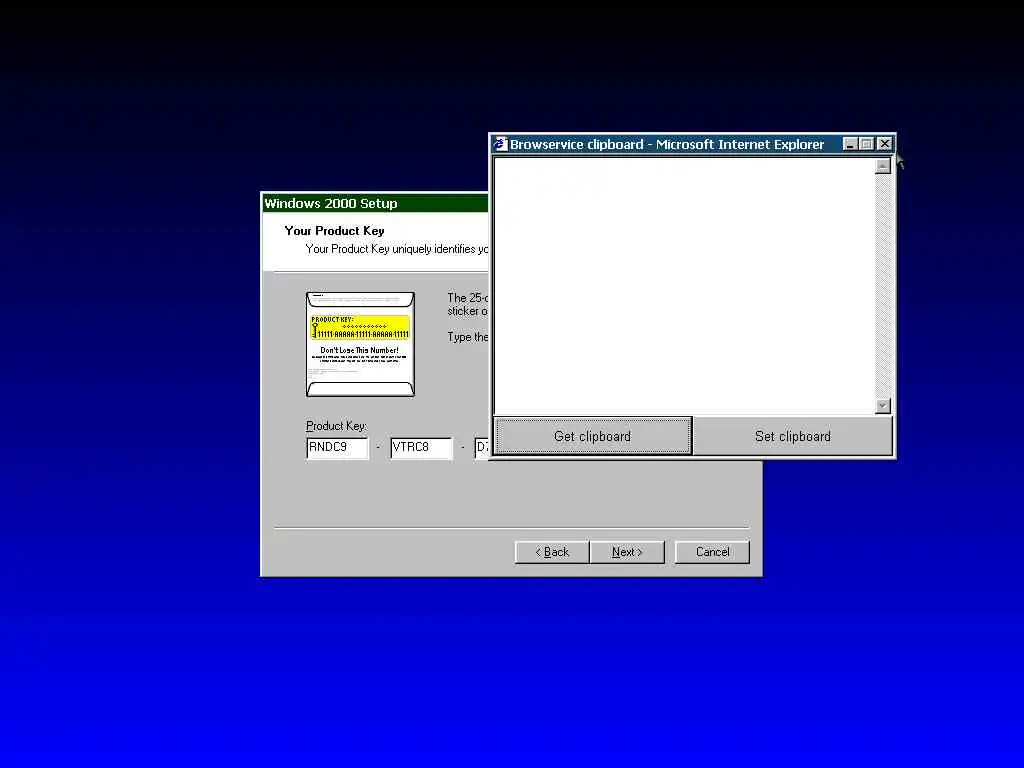The image size is (1024, 768).
Task: Click the product key sticker illustration
Action: tap(360, 344)
